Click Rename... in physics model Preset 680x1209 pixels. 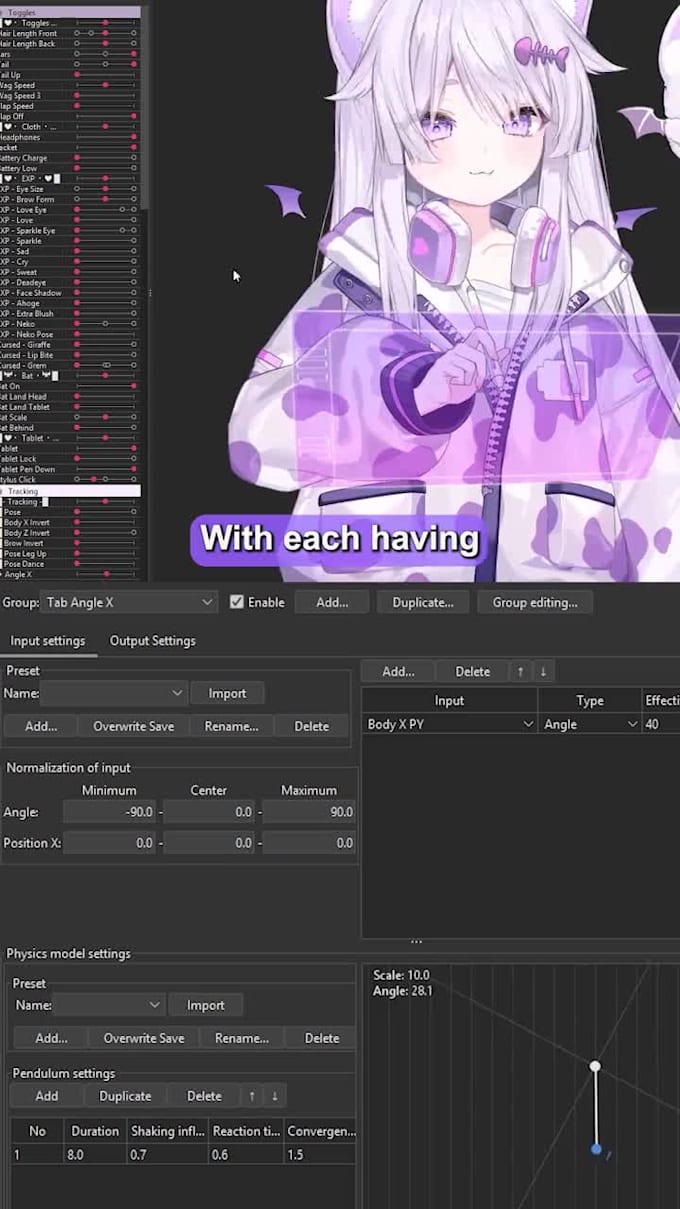(x=241, y=1038)
